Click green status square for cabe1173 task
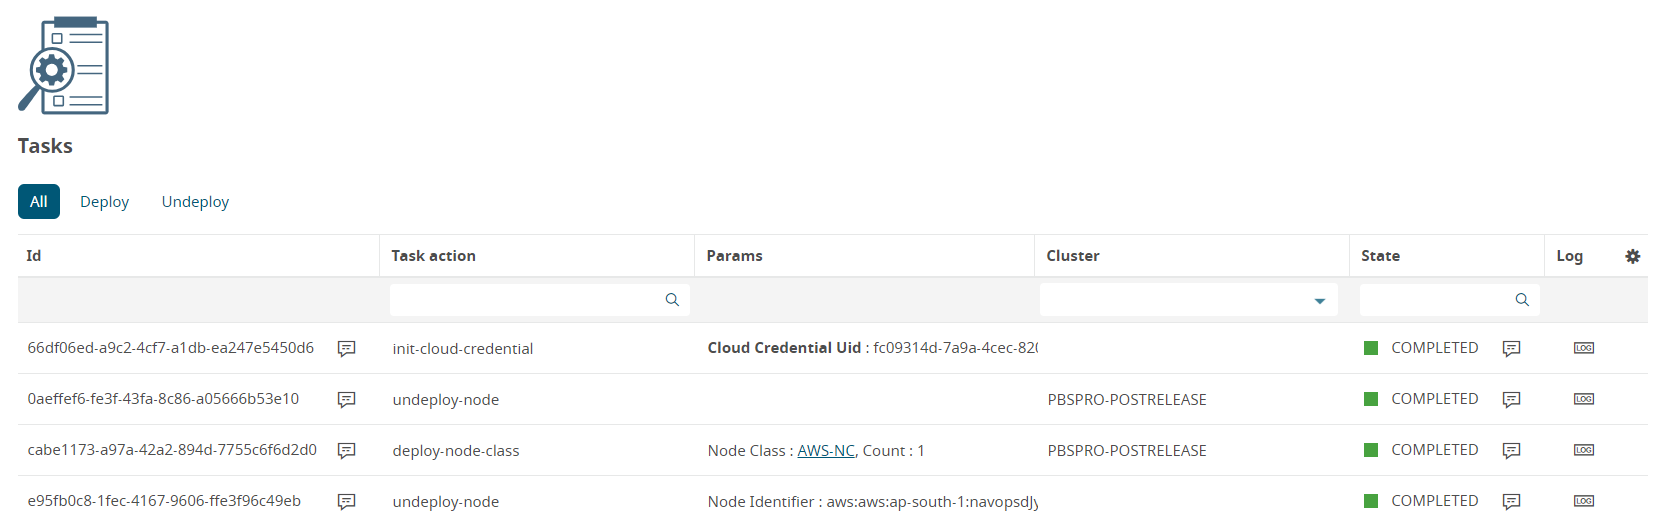Image resolution: width=1665 pixels, height=522 pixels. tap(1371, 450)
